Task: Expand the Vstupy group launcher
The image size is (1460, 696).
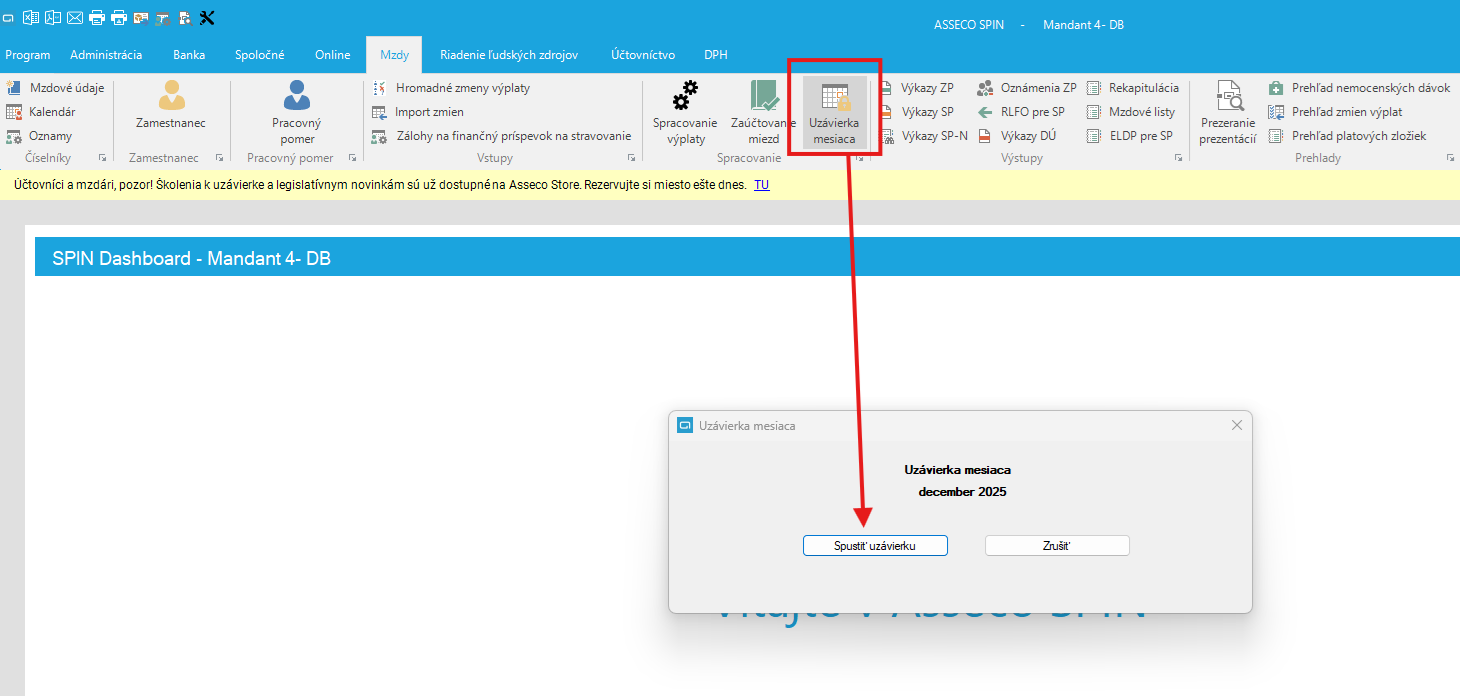Action: pos(631,159)
